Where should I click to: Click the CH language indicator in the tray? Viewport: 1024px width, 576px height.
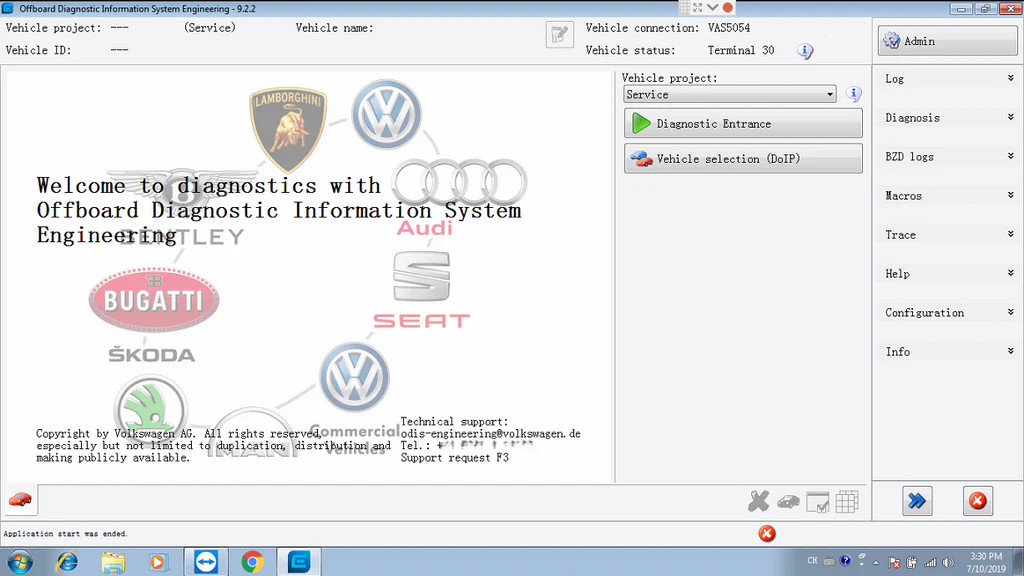click(x=812, y=561)
